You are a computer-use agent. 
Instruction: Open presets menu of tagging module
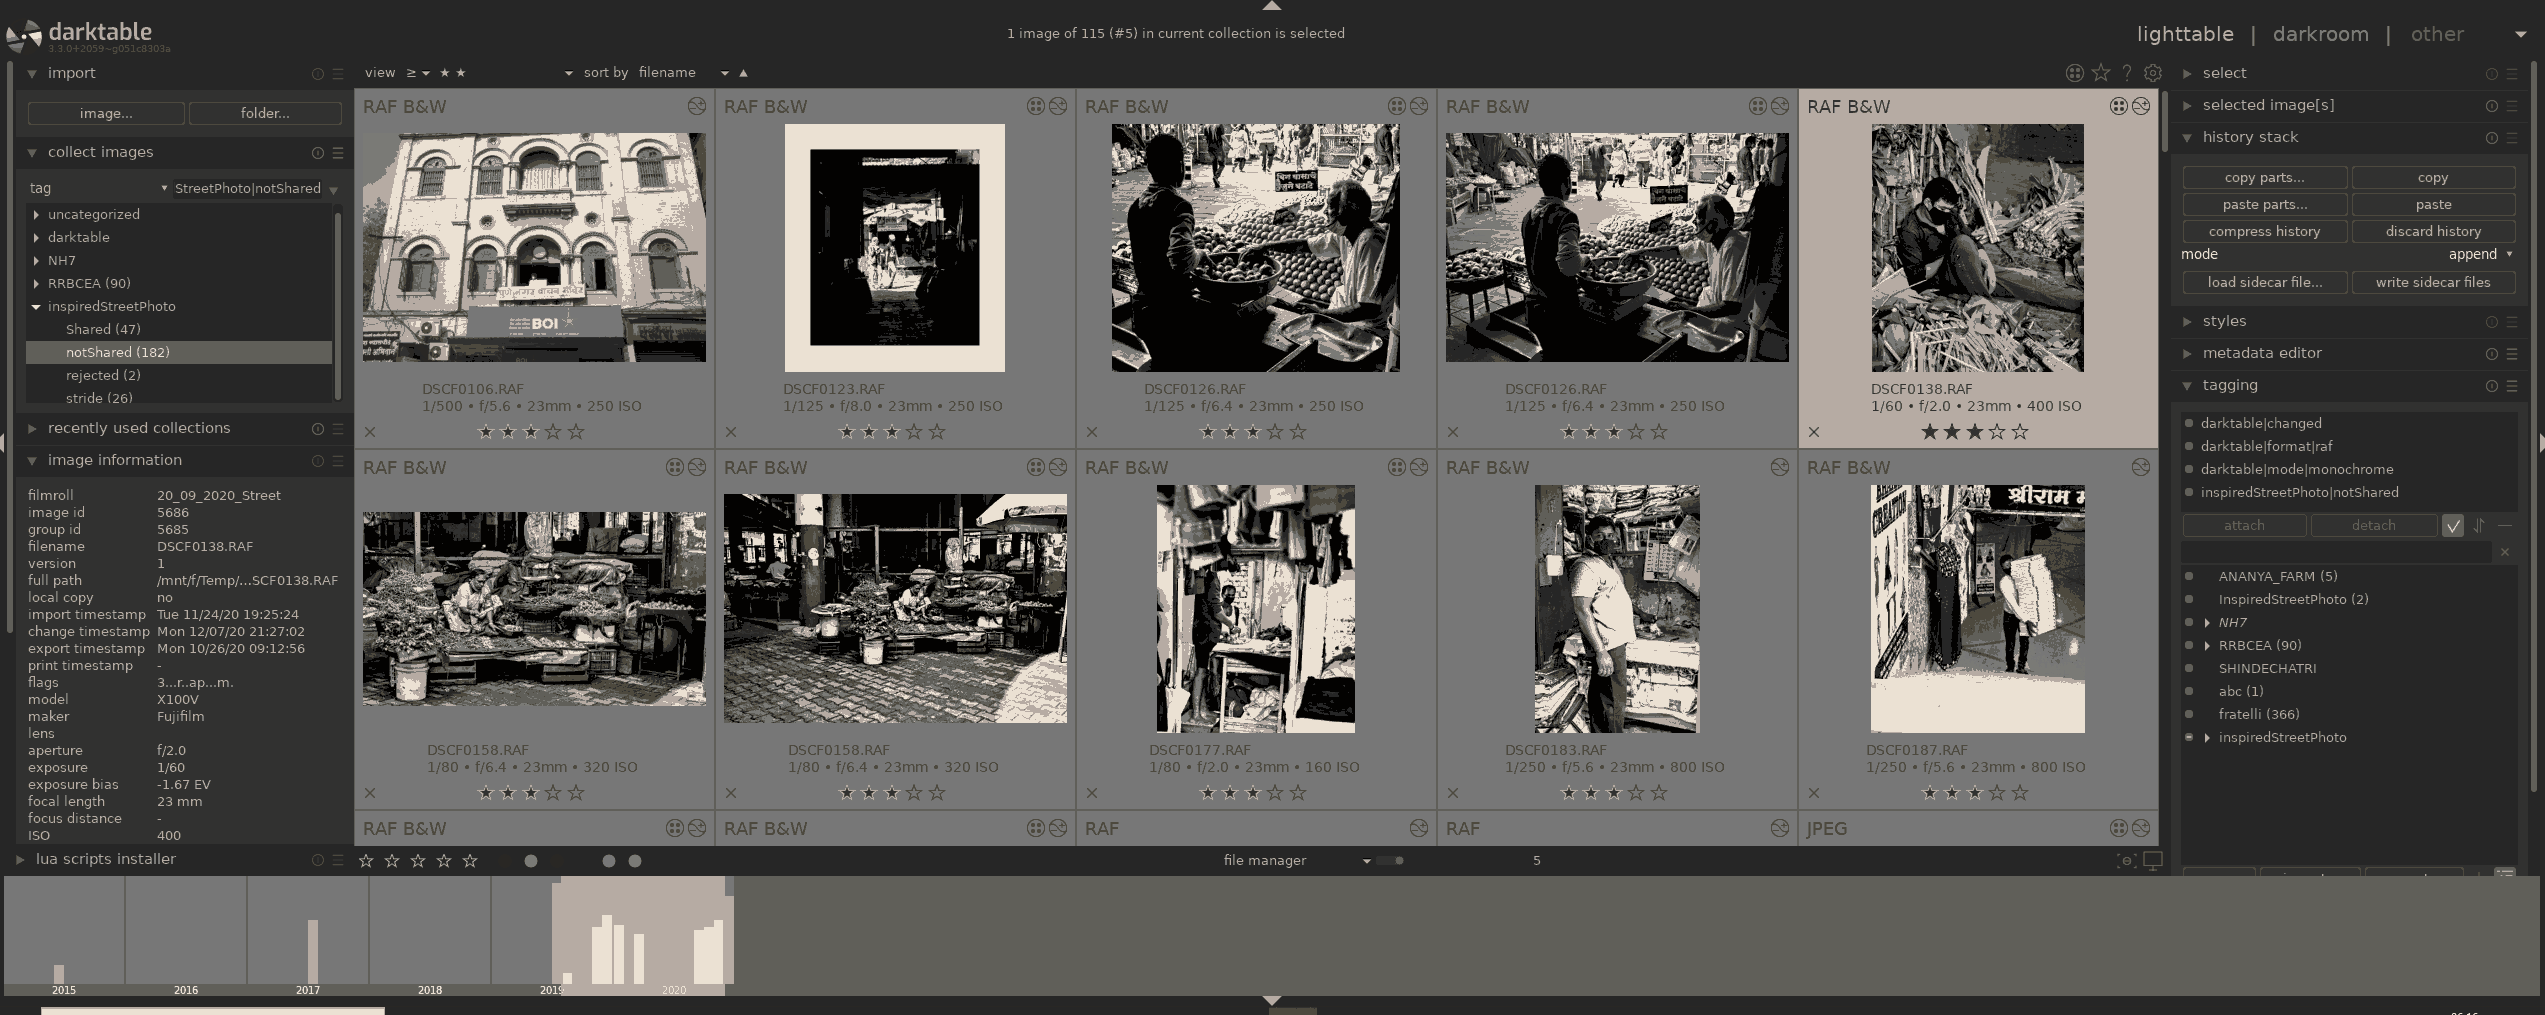[2512, 386]
